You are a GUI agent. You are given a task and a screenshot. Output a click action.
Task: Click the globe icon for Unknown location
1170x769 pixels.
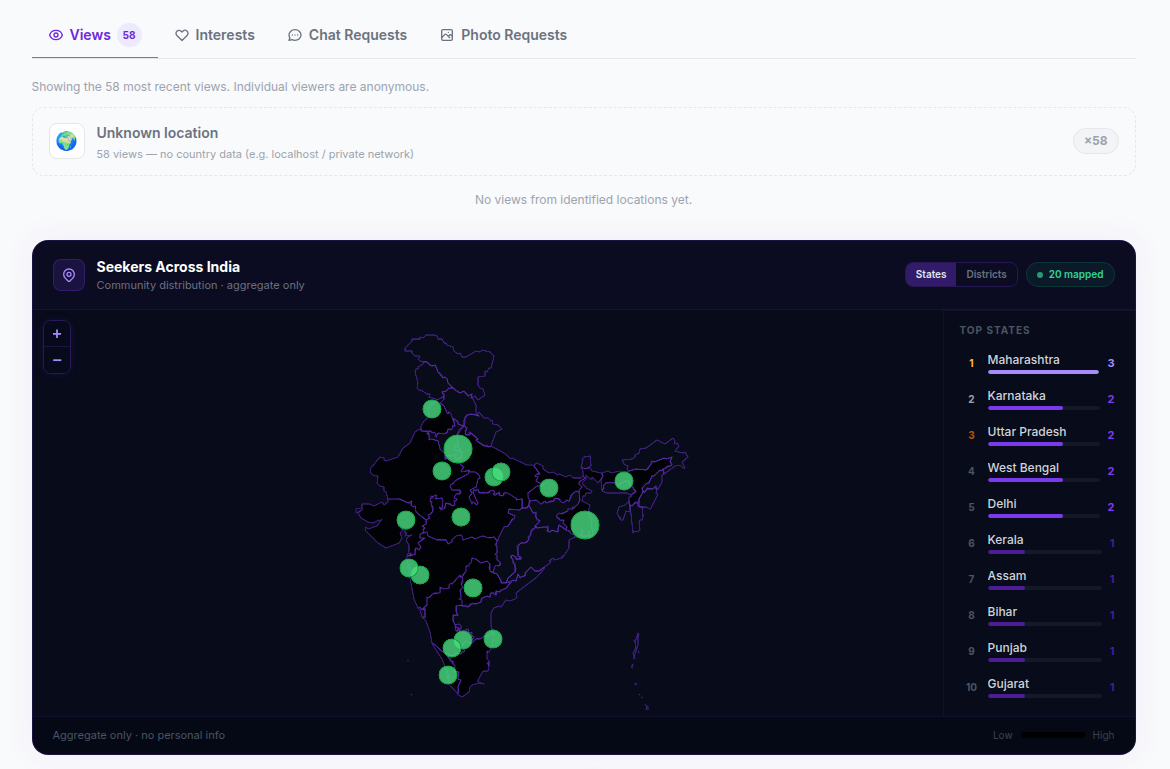click(67, 141)
